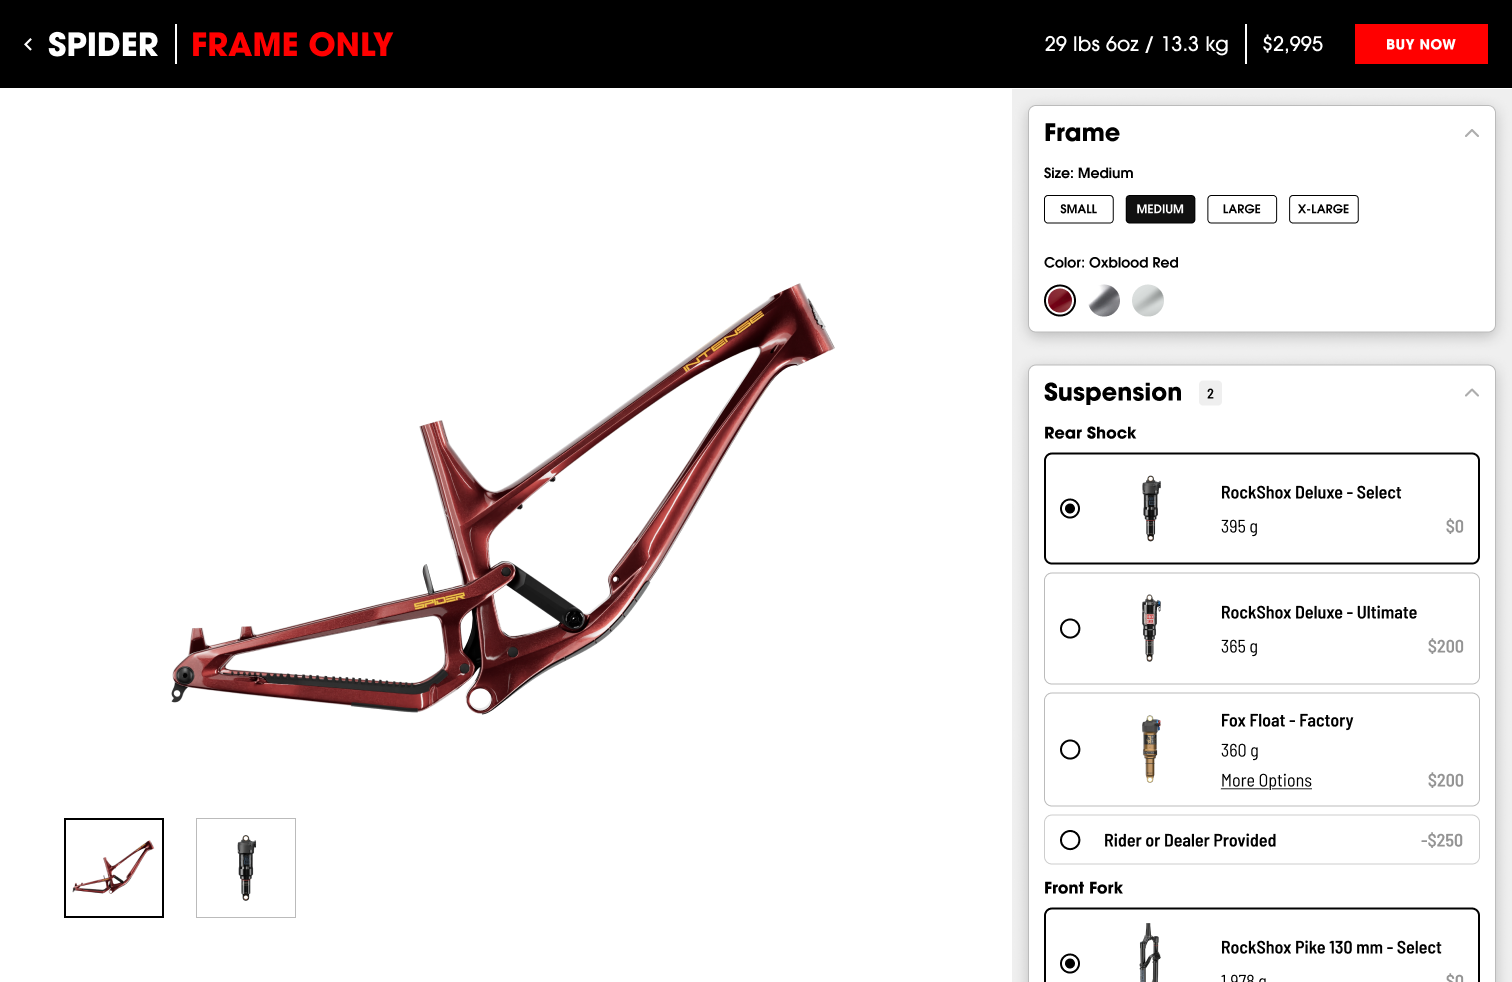Select the RockShox Pike 130 mm radio button
Screen dimensions: 1512x982
point(1070,963)
